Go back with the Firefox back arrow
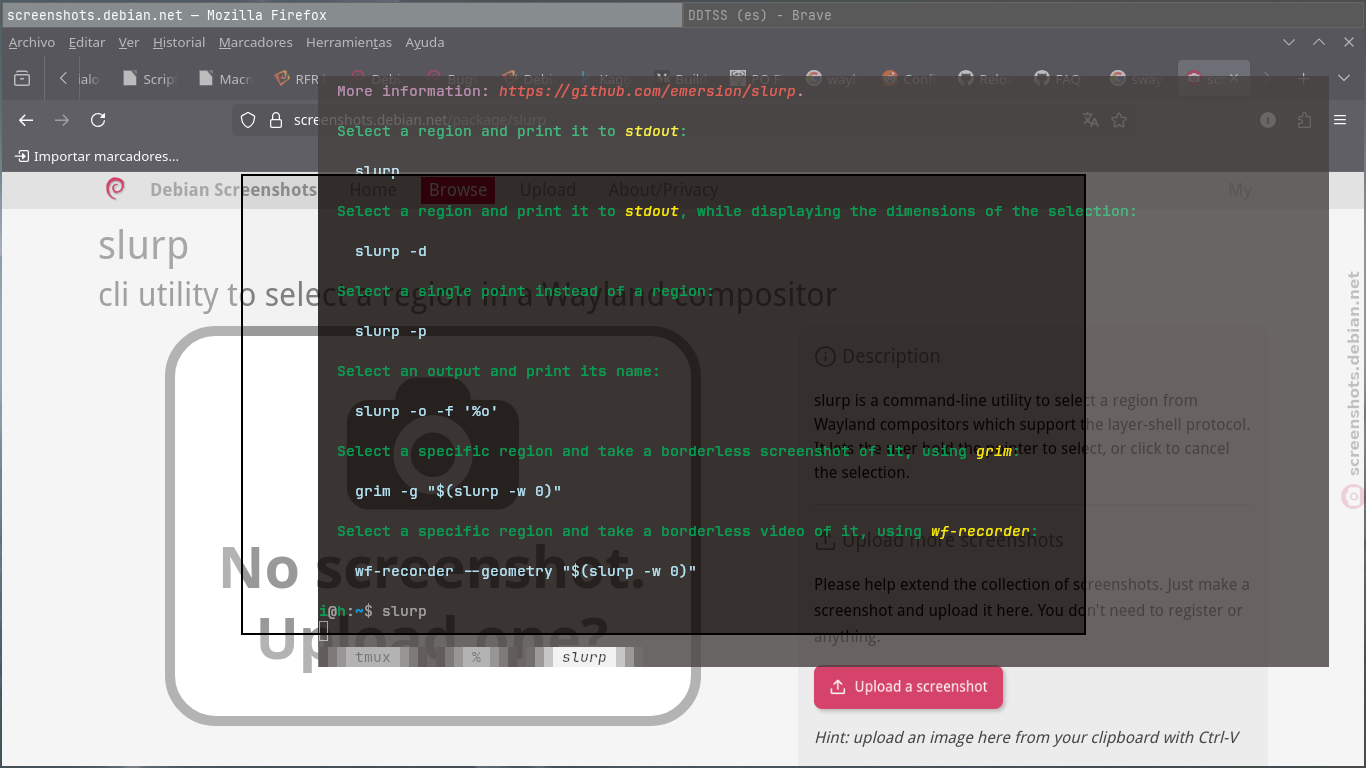1366x768 pixels. click(26, 120)
